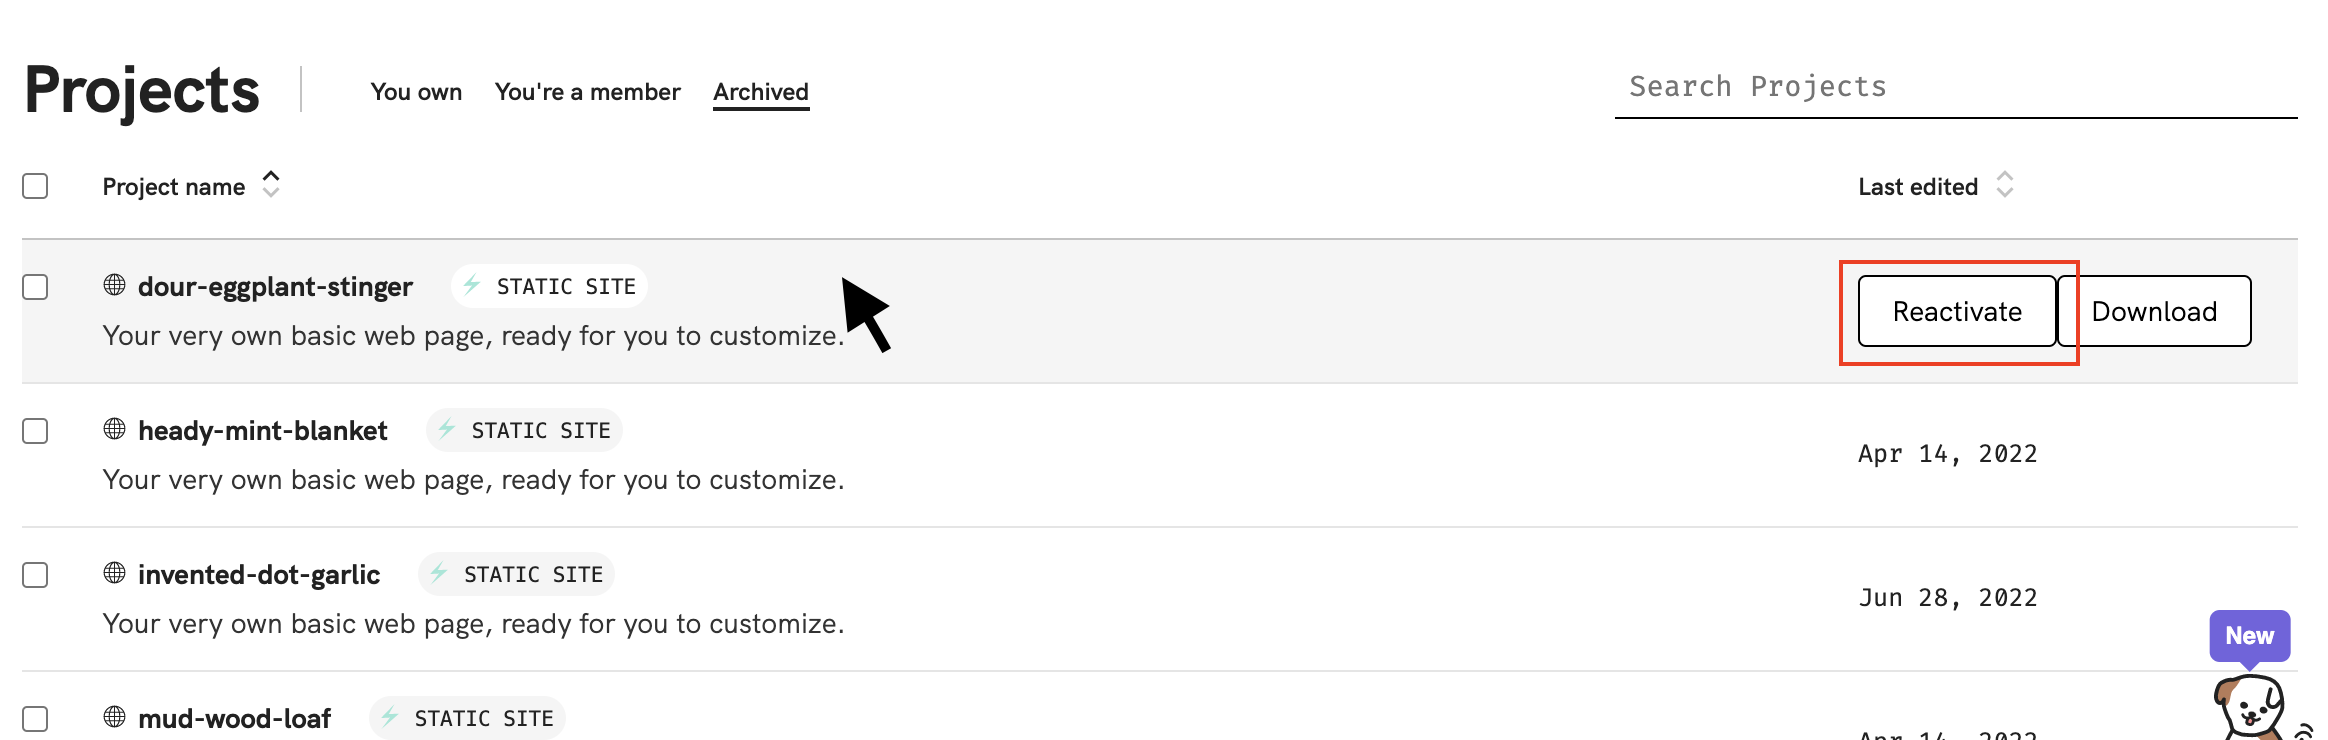Click globe icon beside dour-eggplant-stinger
Screen dimensions: 2328x740
pos(115,286)
